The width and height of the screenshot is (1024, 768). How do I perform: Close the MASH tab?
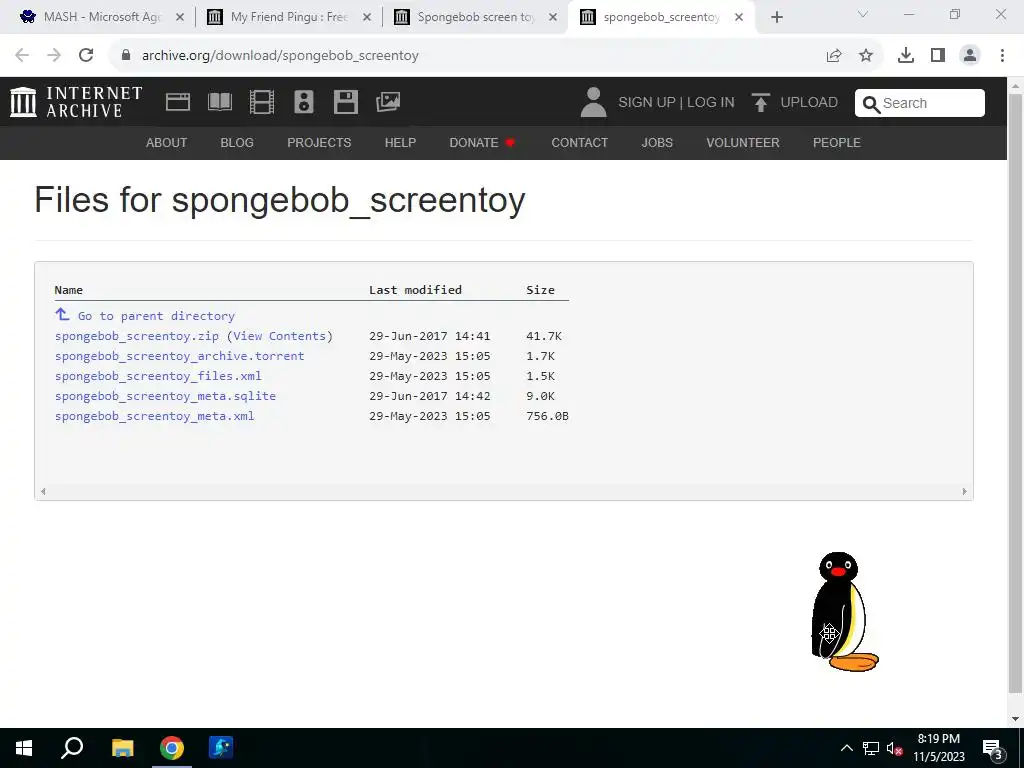point(180,17)
